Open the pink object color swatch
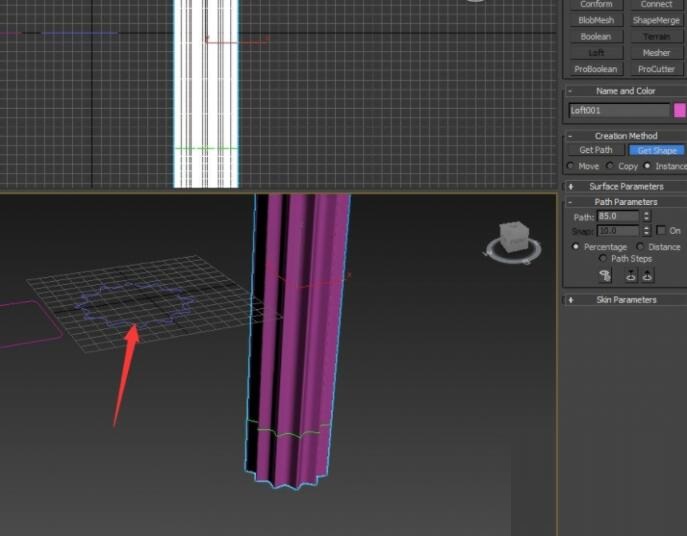 (680, 110)
